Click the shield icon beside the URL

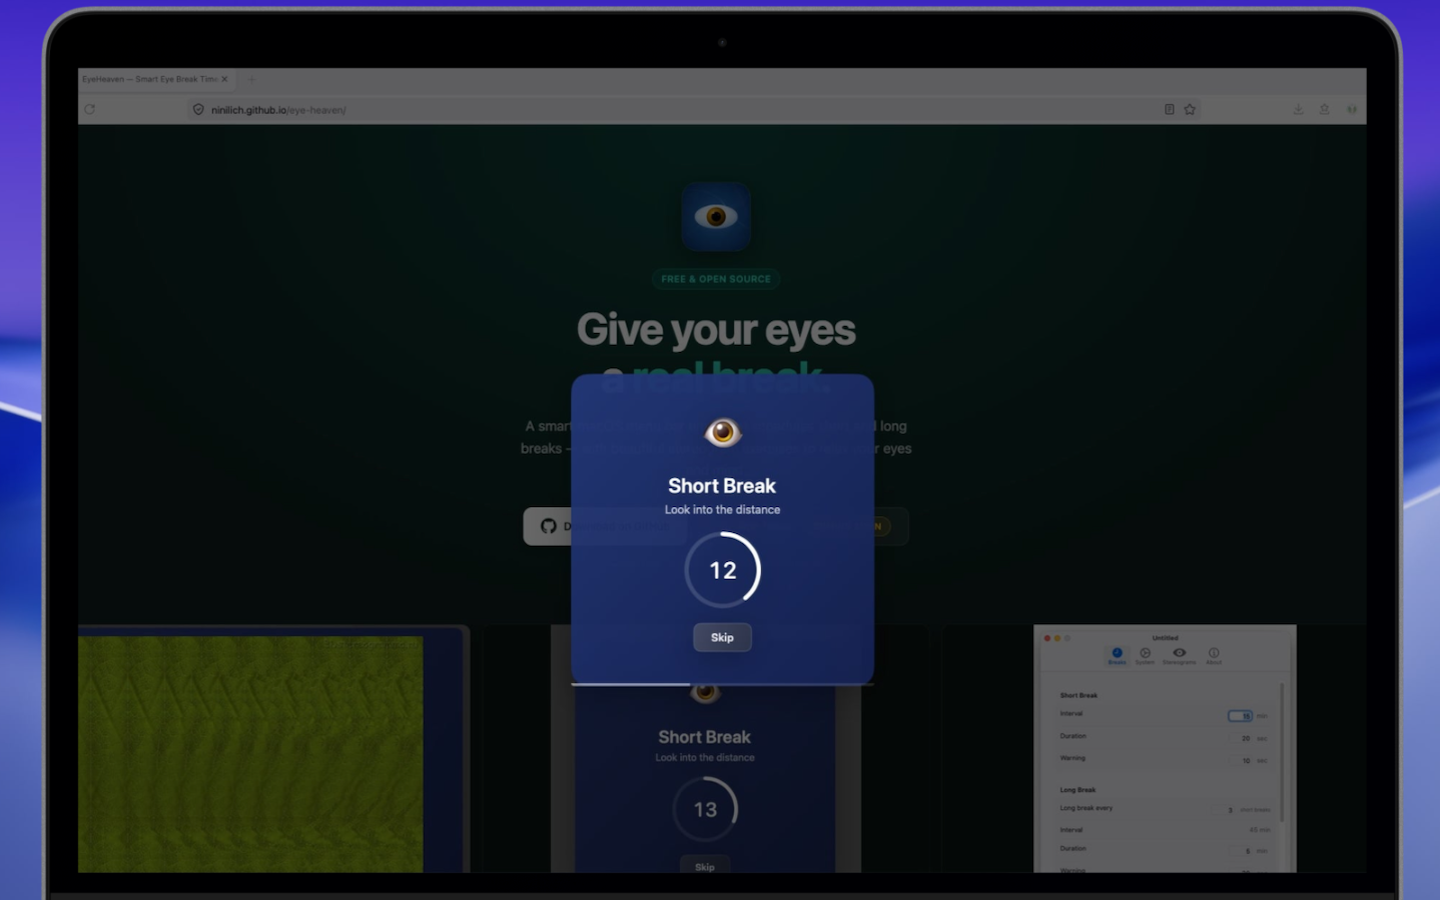[x=198, y=109]
